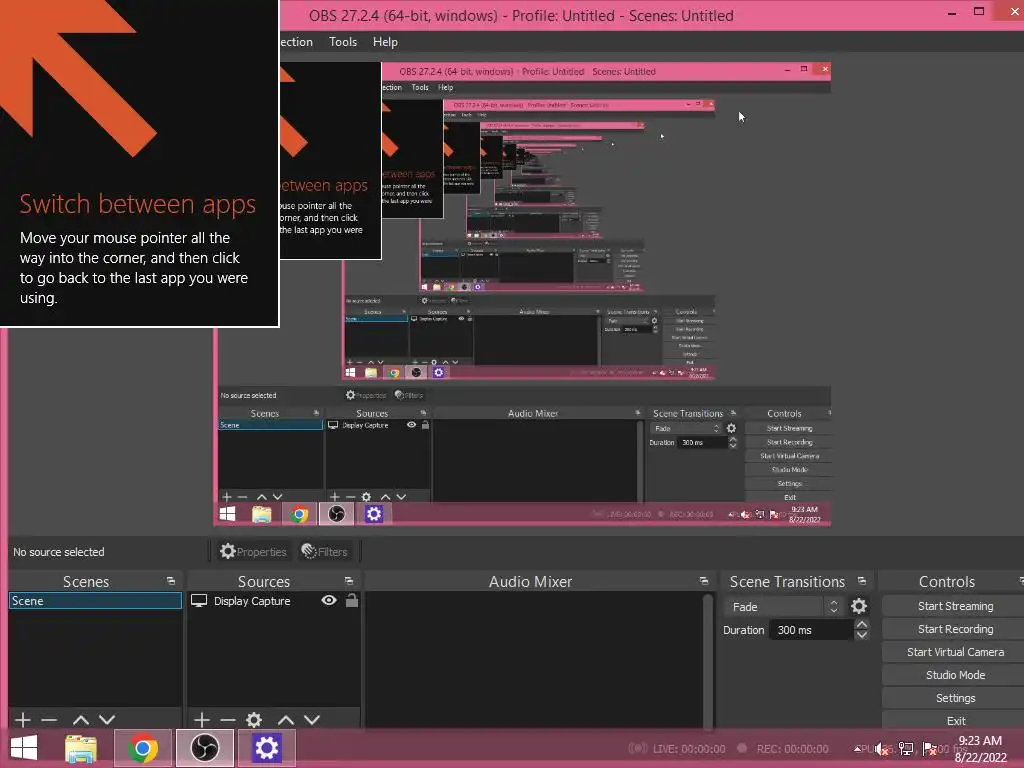Click the taskbar clock showing 9:23 AM
Viewport: 1024px width, 768px height.
[x=980, y=749]
